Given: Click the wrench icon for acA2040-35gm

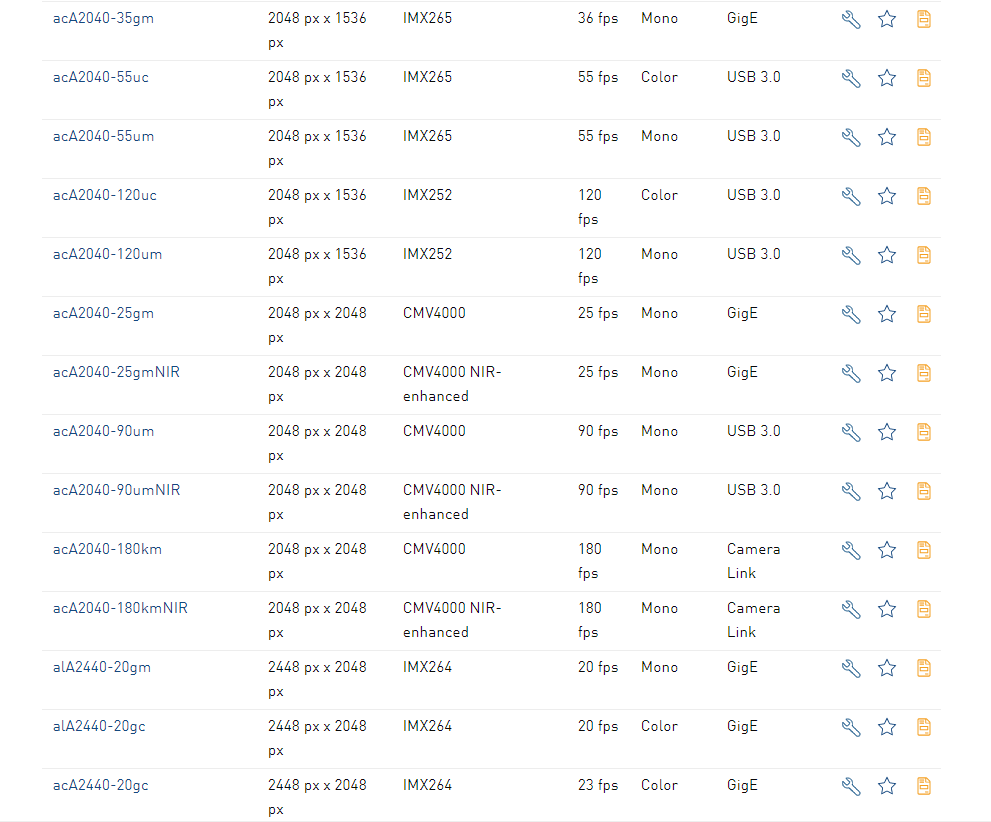Looking at the screenshot, I should point(851,19).
